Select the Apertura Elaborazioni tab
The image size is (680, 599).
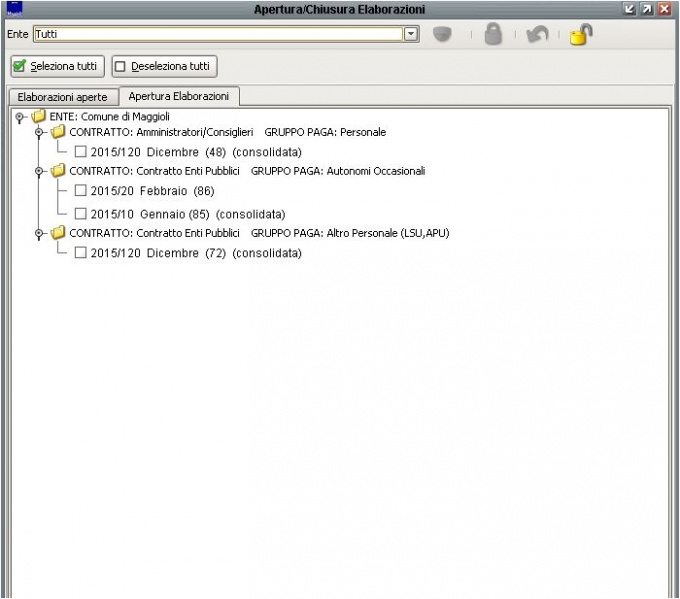click(x=179, y=96)
